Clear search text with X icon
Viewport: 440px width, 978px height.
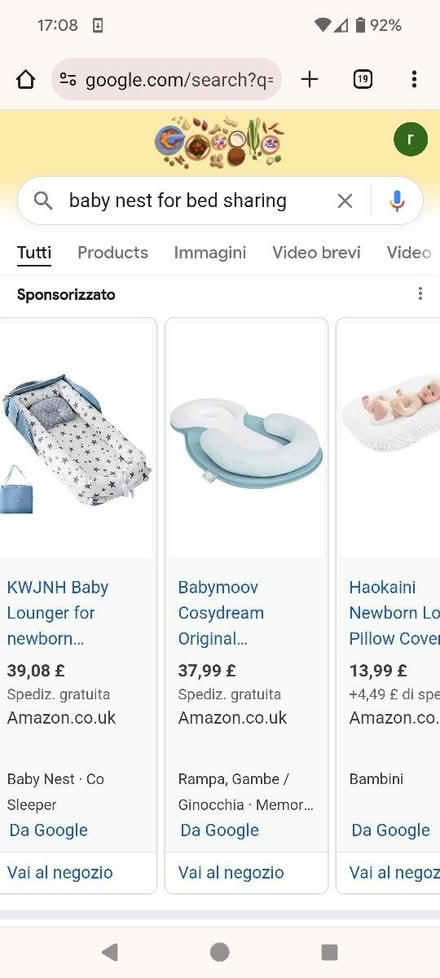click(345, 201)
